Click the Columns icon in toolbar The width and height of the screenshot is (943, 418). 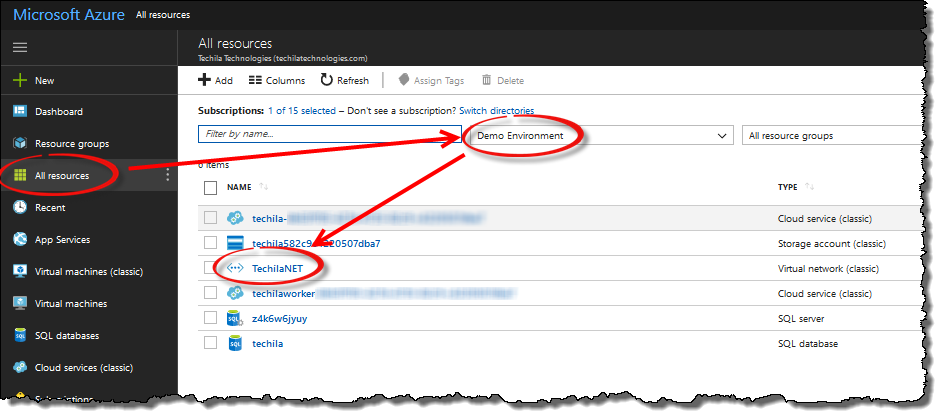tap(255, 80)
